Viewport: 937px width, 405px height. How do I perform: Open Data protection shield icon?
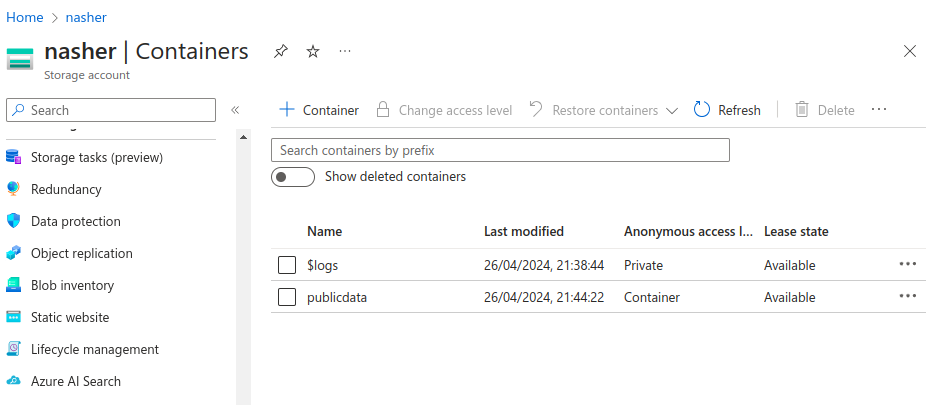click(13, 221)
